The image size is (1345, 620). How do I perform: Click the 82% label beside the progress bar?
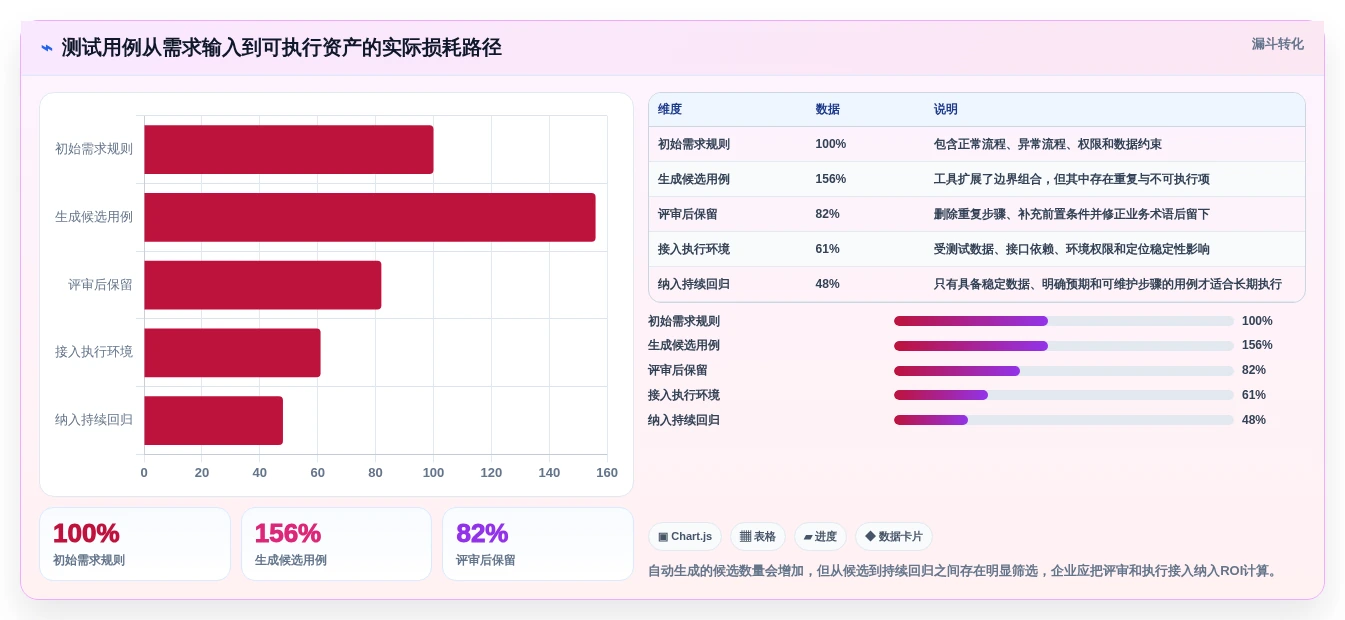(1254, 370)
